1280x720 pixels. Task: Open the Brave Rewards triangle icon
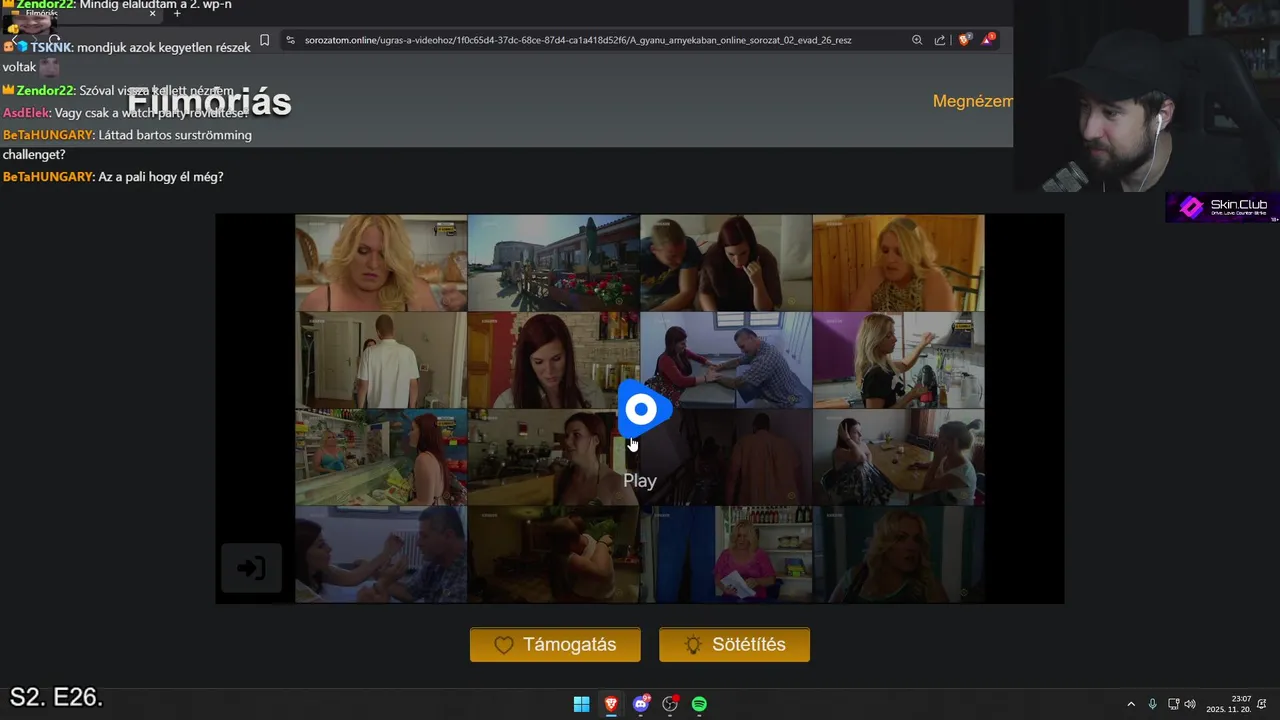coord(988,40)
